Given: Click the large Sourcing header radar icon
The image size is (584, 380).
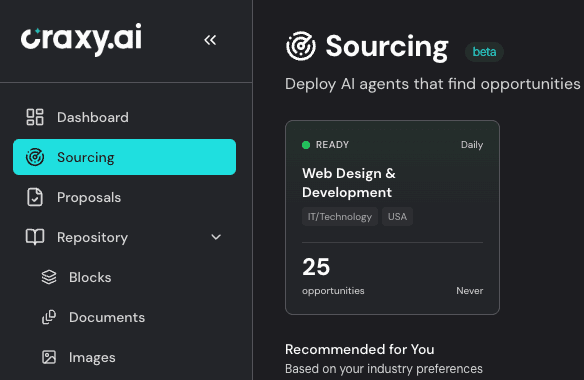Looking at the screenshot, I should [301, 46].
